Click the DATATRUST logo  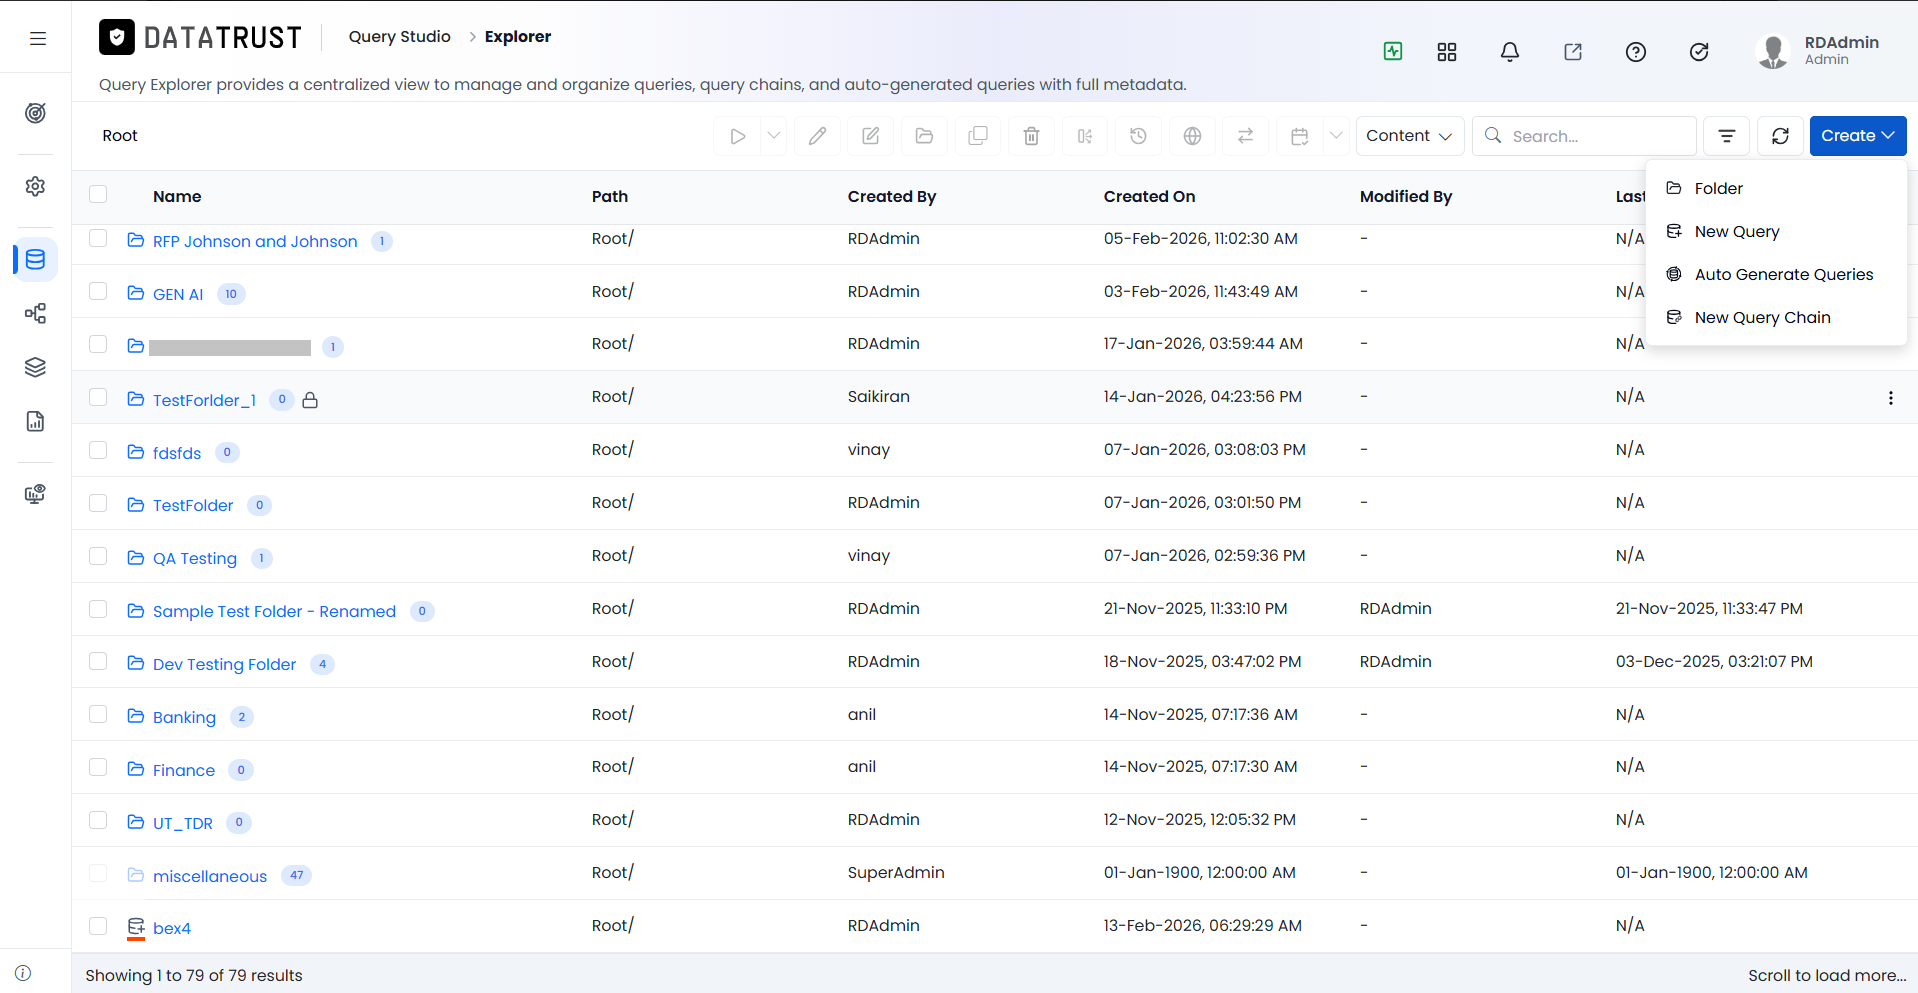[x=200, y=37]
